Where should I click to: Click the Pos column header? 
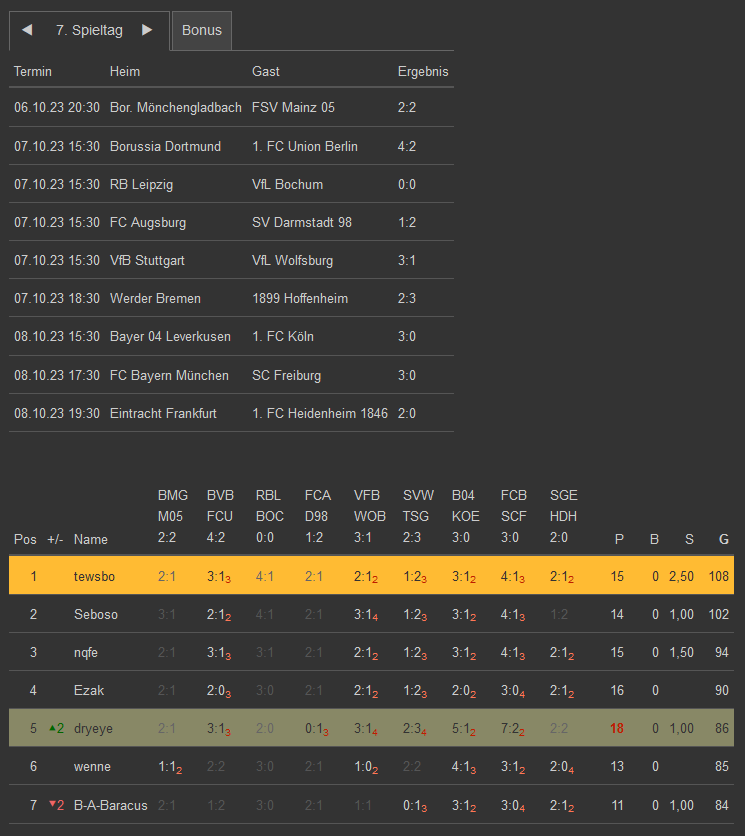pyautogui.click(x=25, y=539)
